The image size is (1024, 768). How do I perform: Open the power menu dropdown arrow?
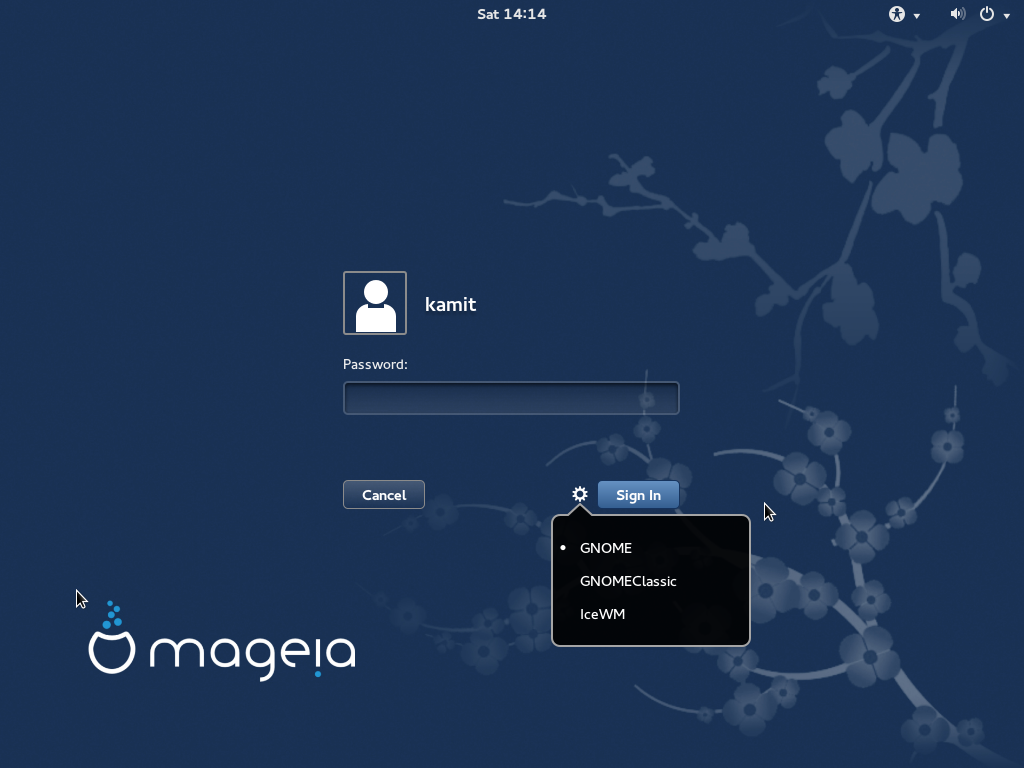pos(1006,15)
